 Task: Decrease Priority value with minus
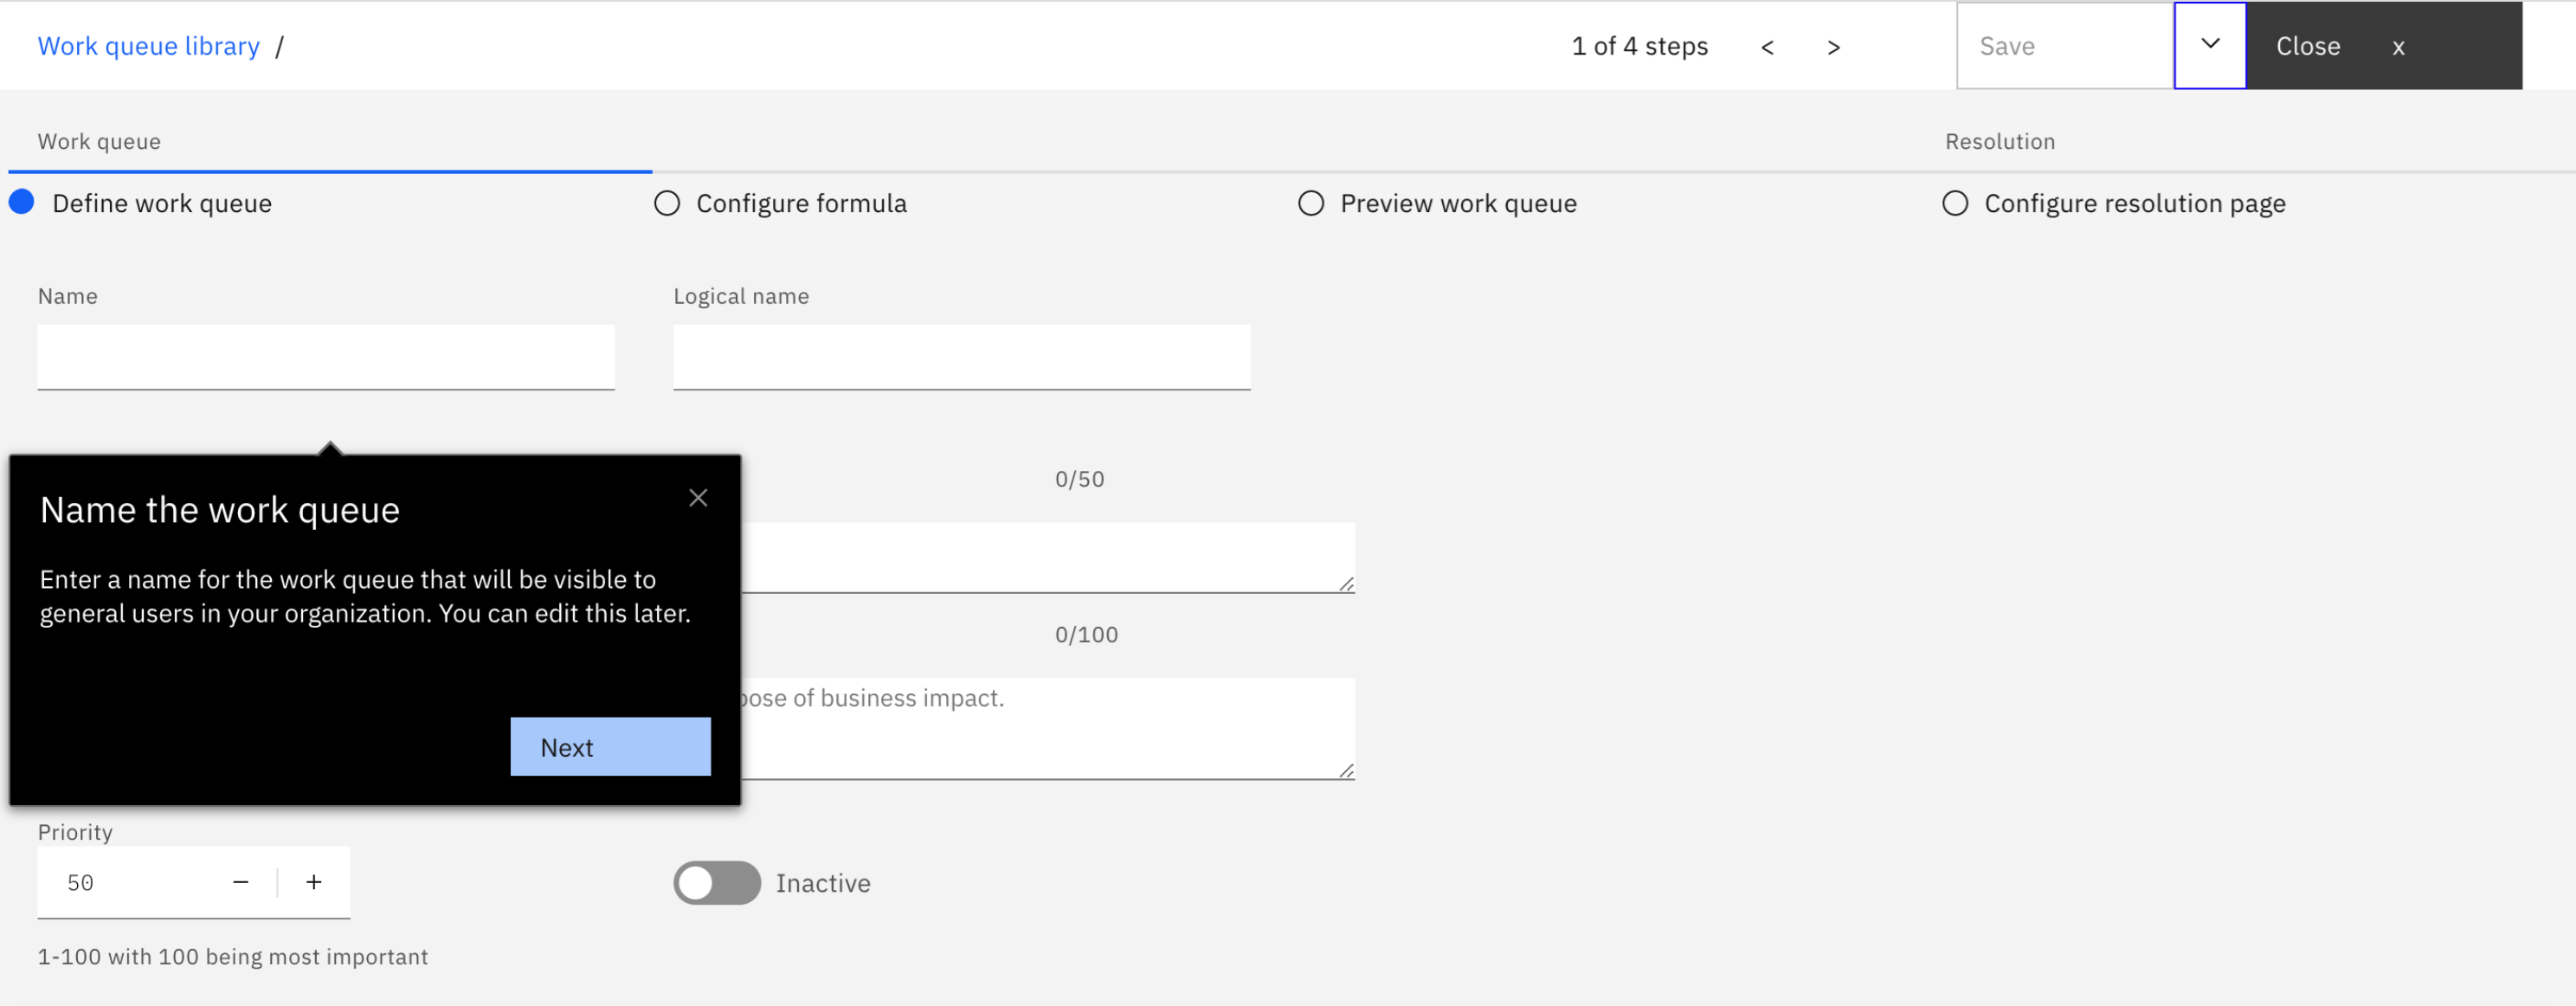click(x=240, y=881)
